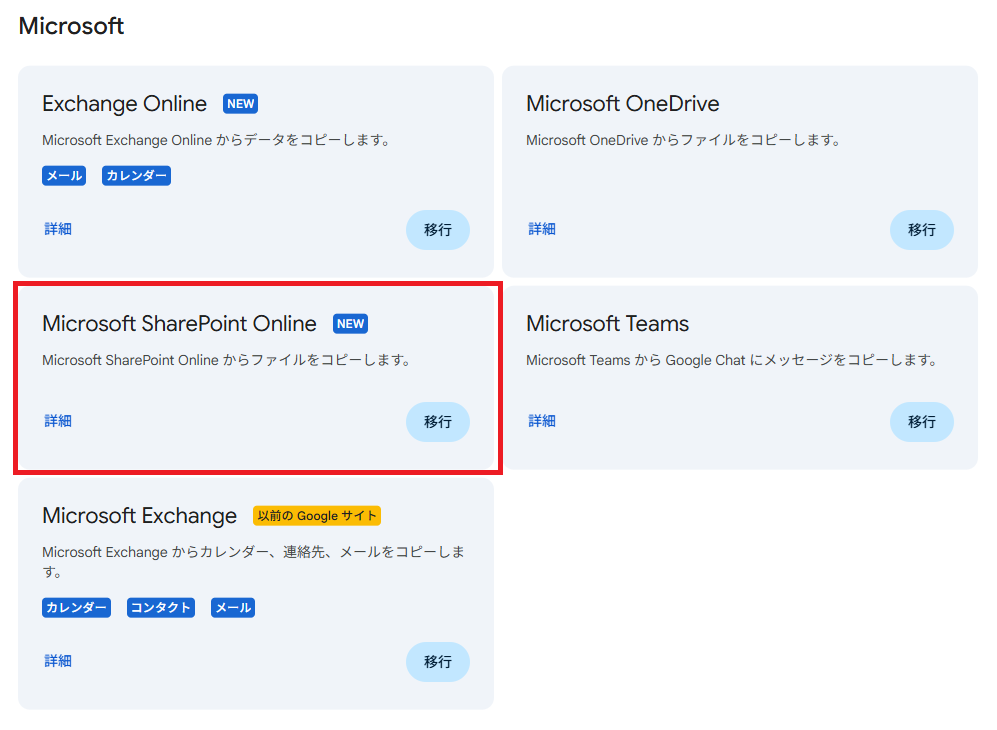Click 移行 button on Microsoft Exchange card
The width and height of the screenshot is (997, 730).
click(x=437, y=662)
